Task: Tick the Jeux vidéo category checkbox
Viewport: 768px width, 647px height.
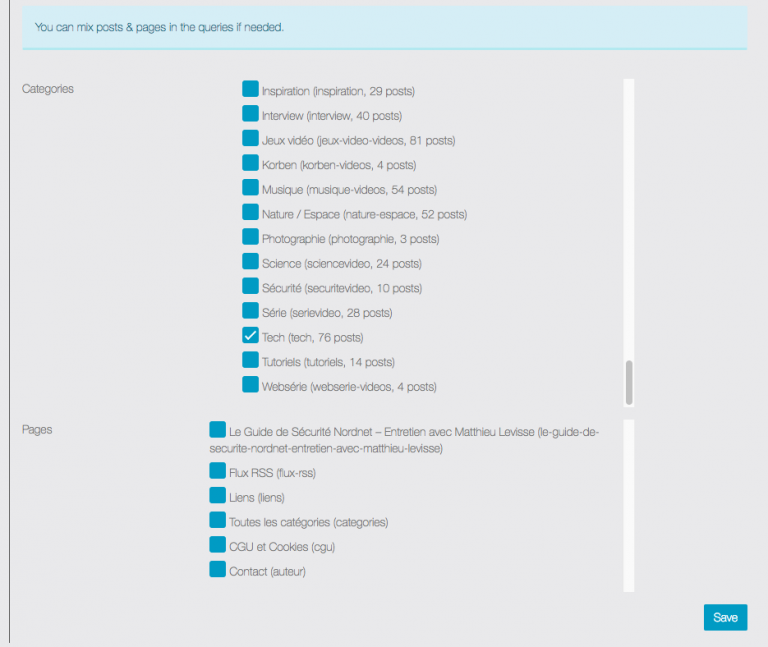Action: click(250, 138)
